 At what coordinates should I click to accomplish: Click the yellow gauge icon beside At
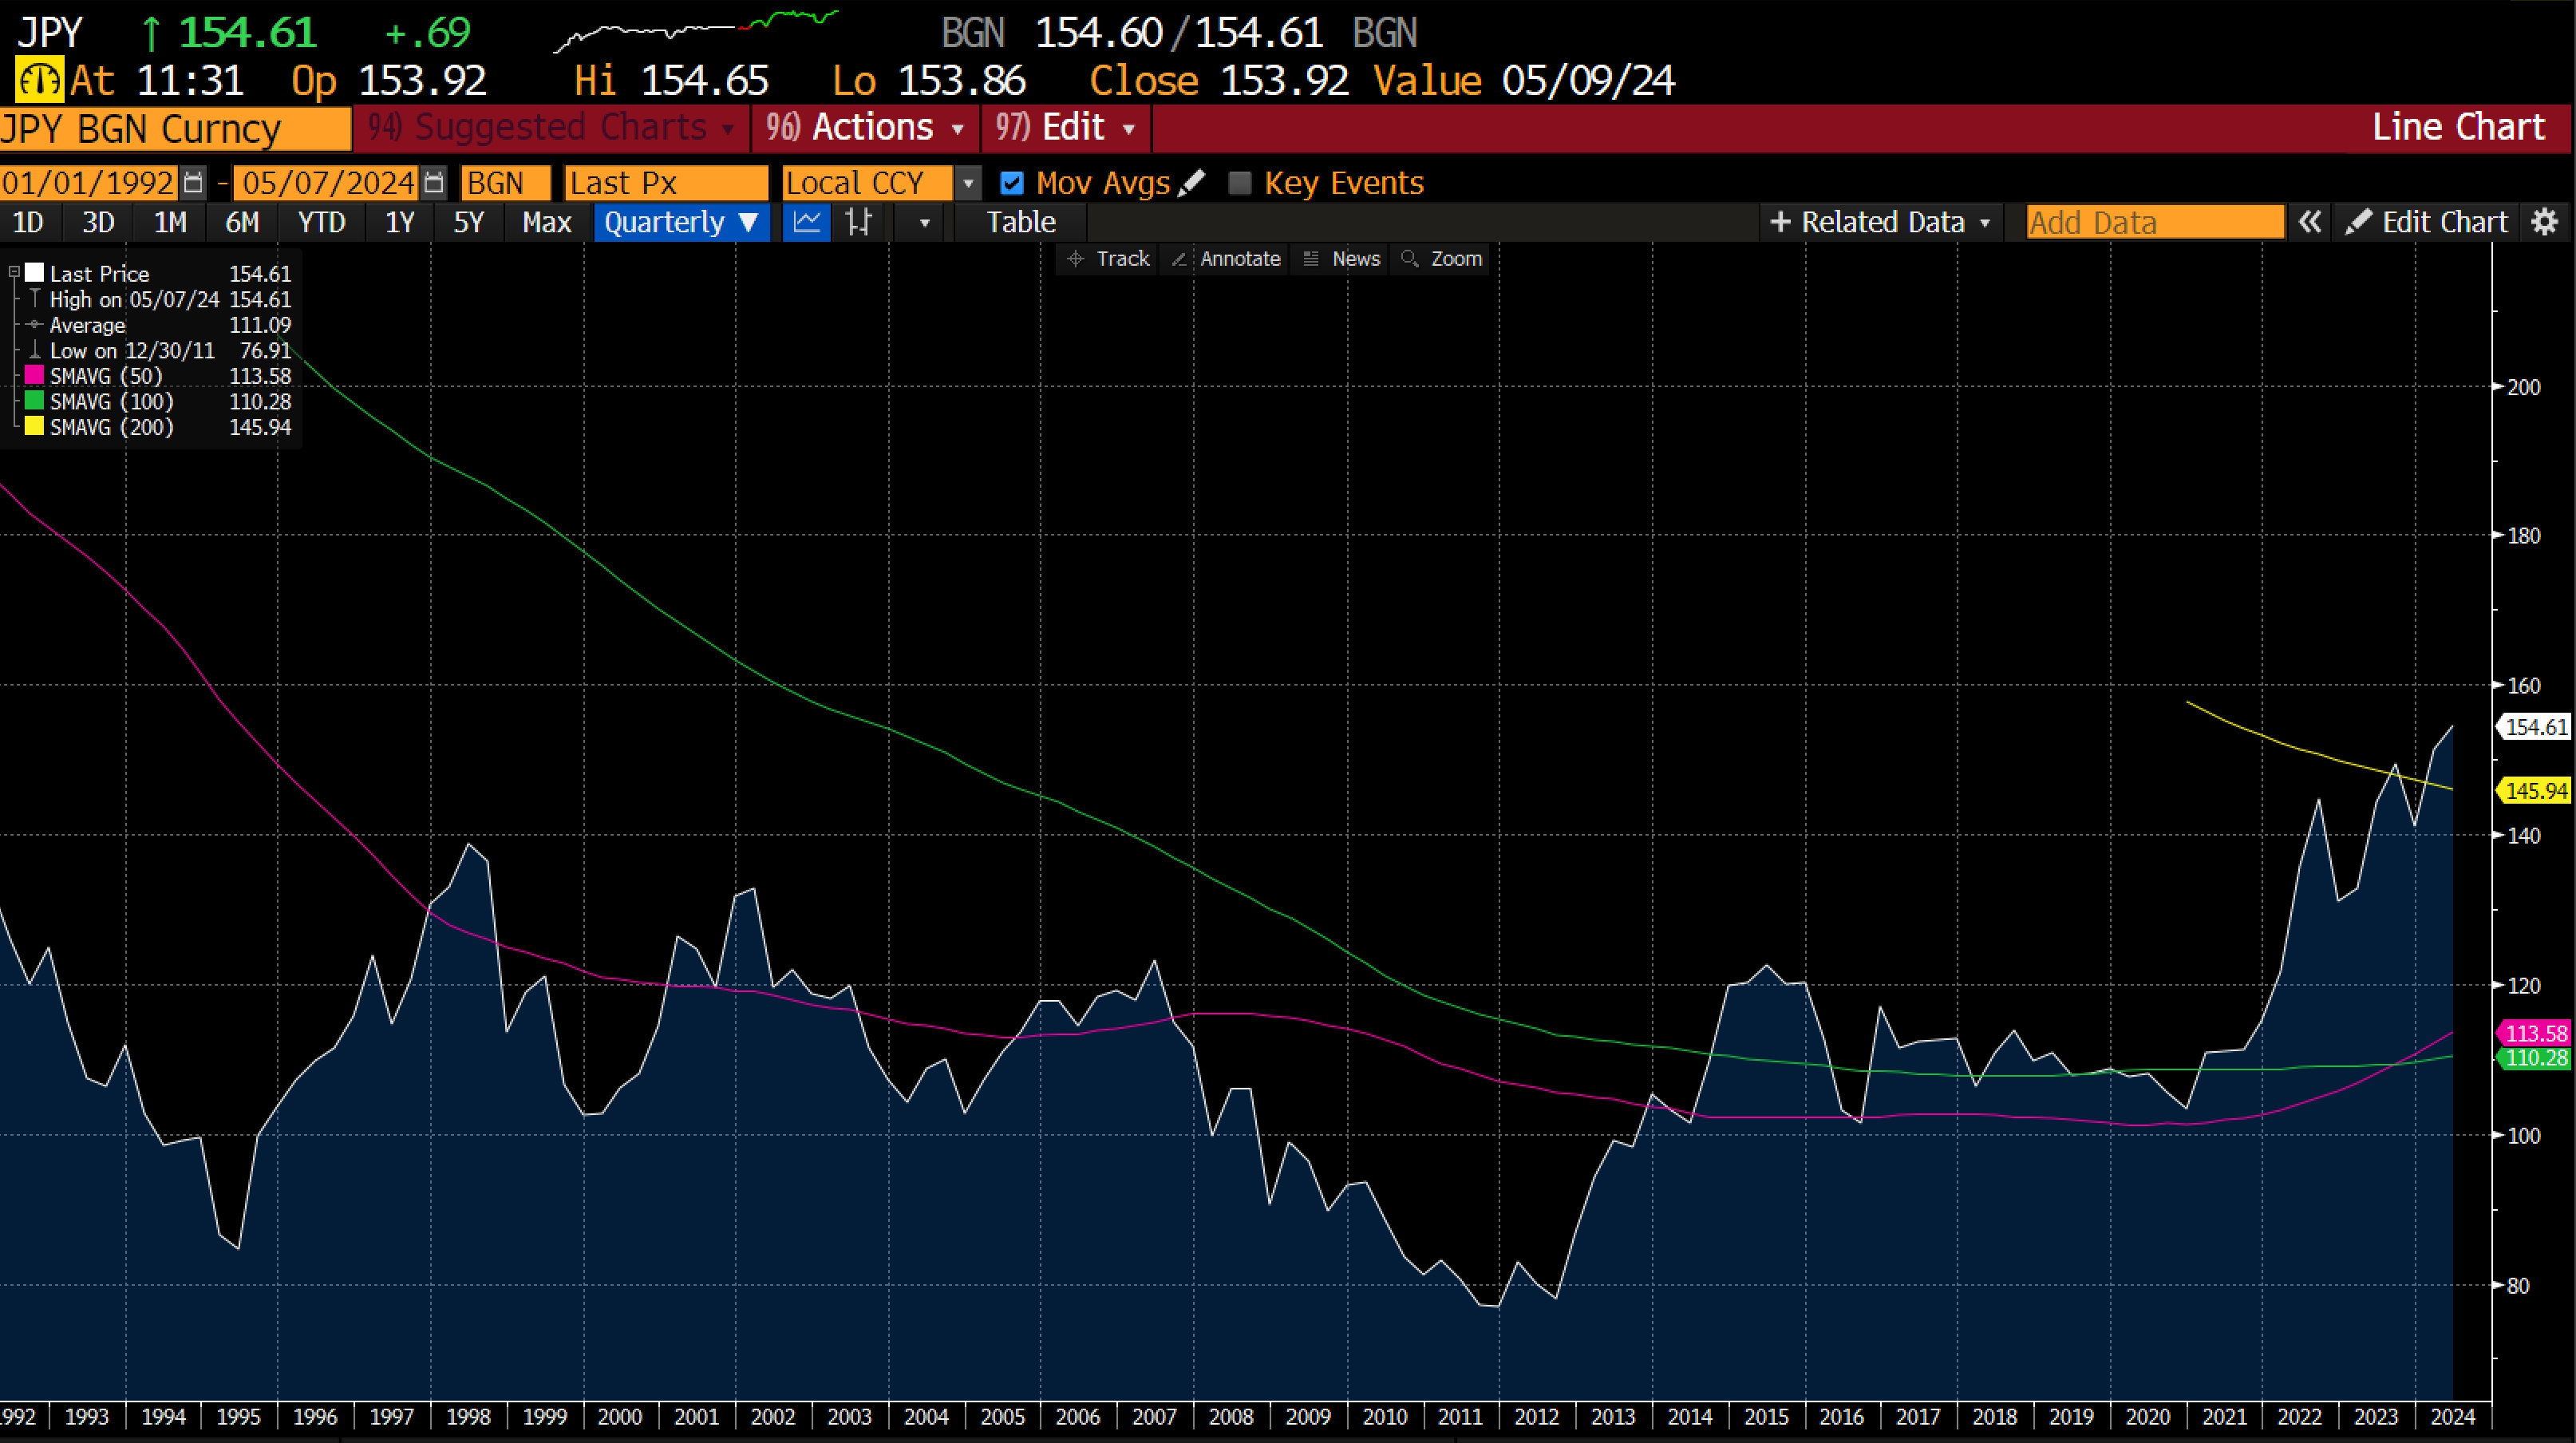(x=38, y=81)
